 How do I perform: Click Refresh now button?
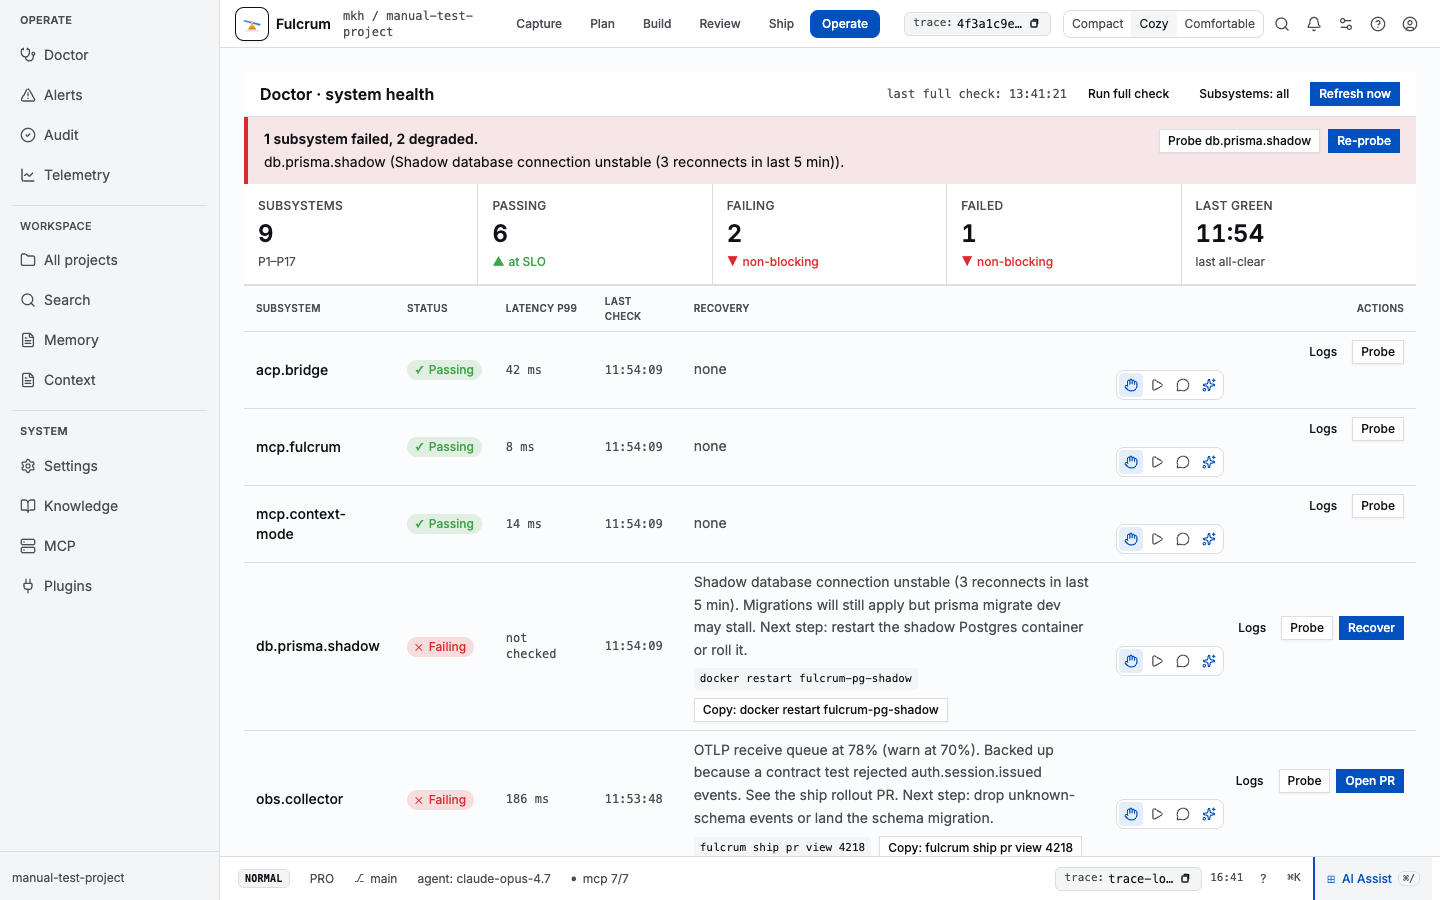(1354, 94)
